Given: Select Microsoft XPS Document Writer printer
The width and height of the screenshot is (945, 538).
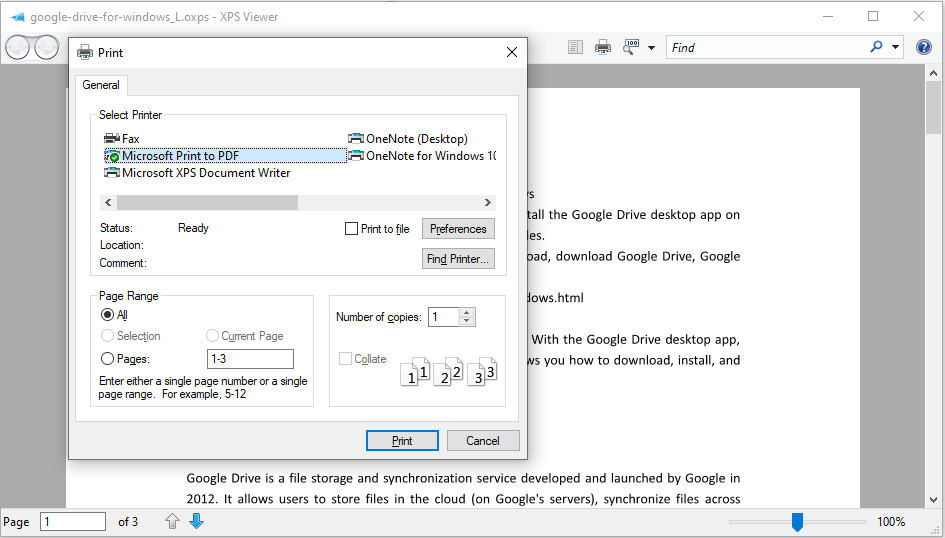Looking at the screenshot, I should 197,173.
